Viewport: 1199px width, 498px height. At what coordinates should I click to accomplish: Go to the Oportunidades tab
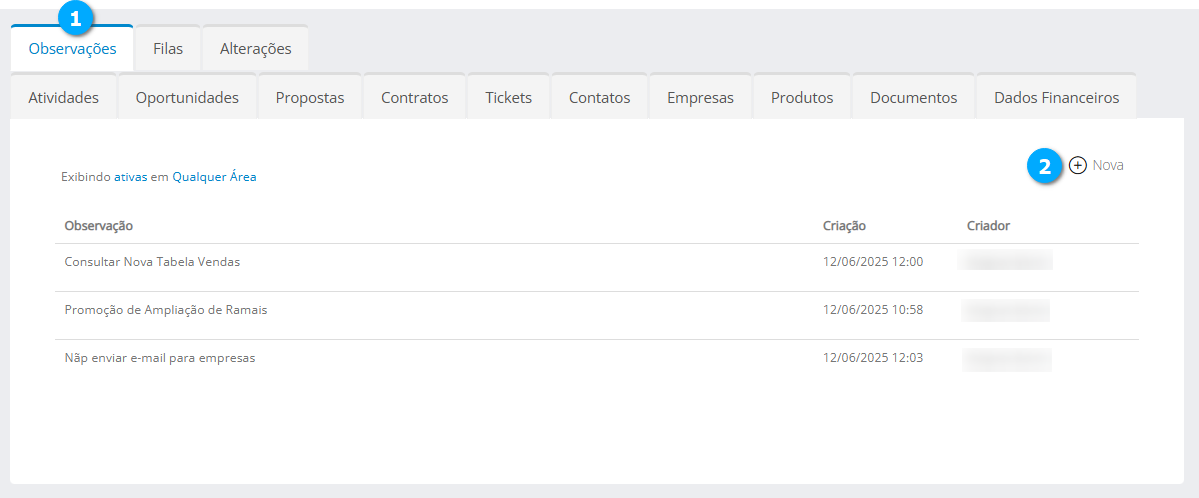[x=187, y=97]
